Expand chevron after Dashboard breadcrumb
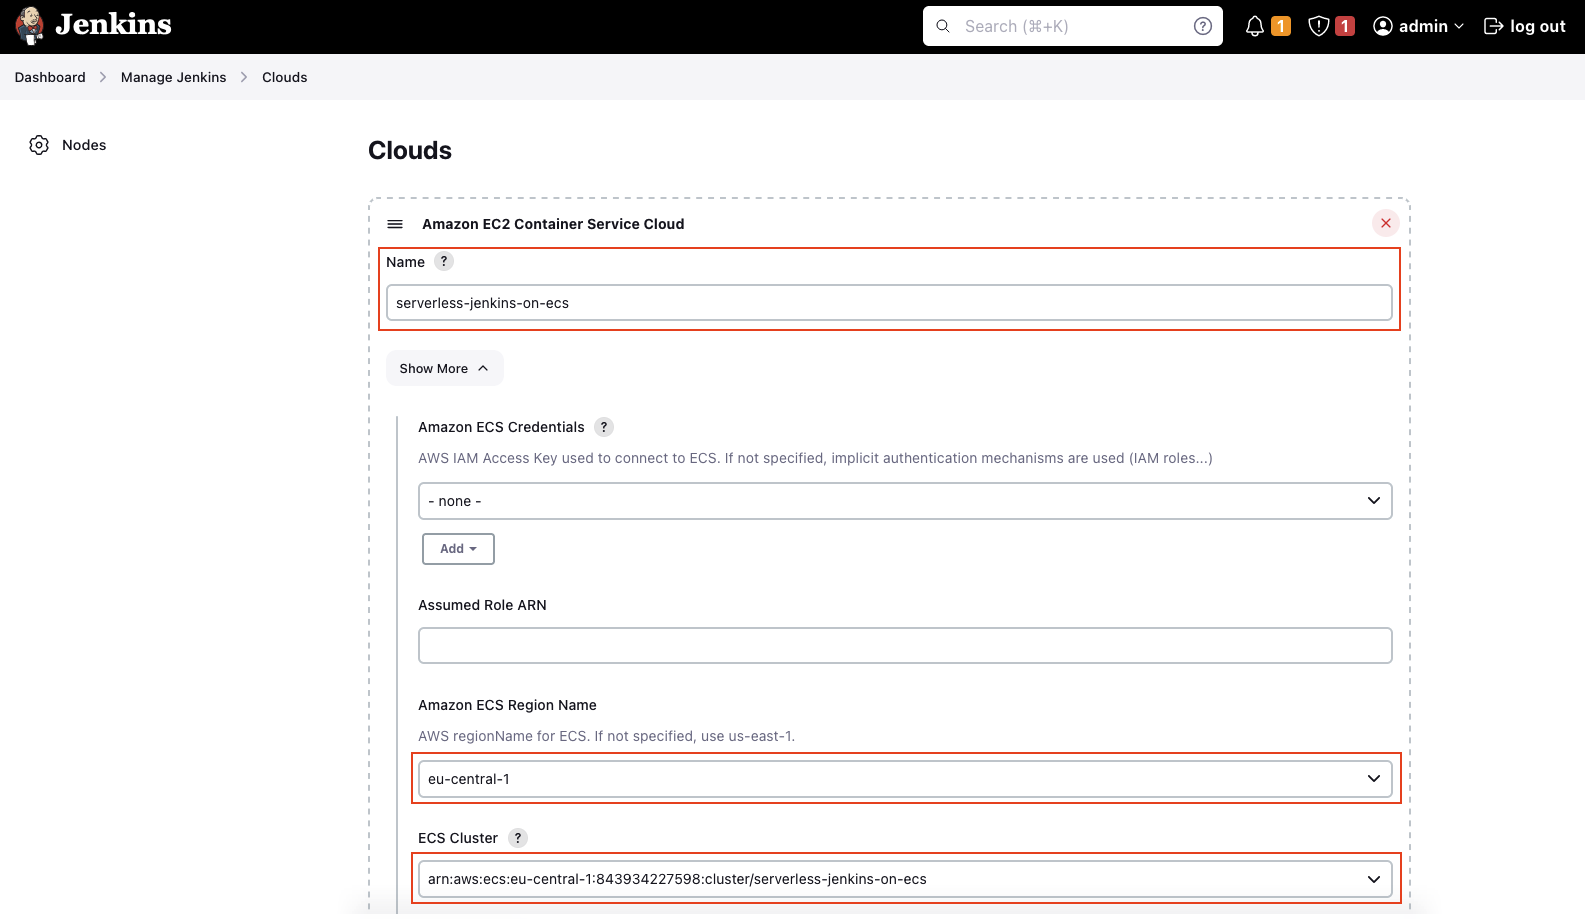This screenshot has height=919, width=1585. pyautogui.click(x=103, y=77)
